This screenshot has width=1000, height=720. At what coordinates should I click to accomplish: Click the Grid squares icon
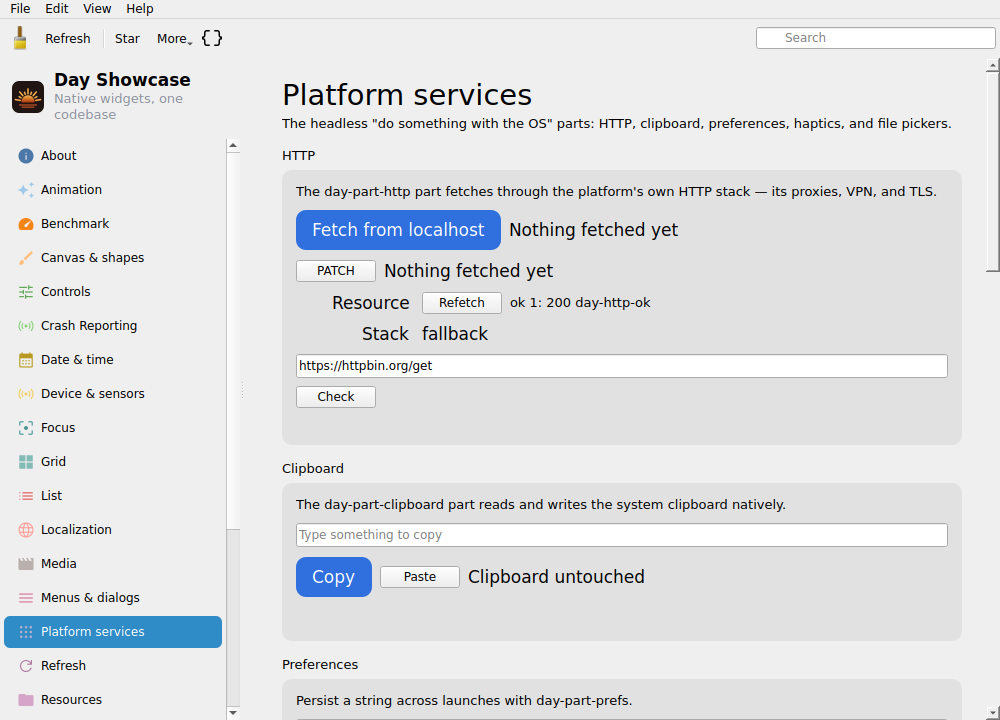[x=26, y=462]
